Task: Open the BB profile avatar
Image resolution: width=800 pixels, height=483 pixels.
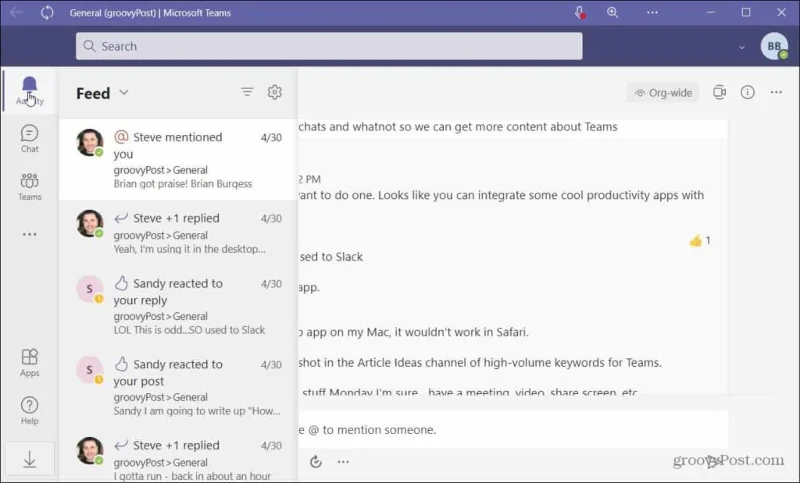Action: click(x=774, y=46)
